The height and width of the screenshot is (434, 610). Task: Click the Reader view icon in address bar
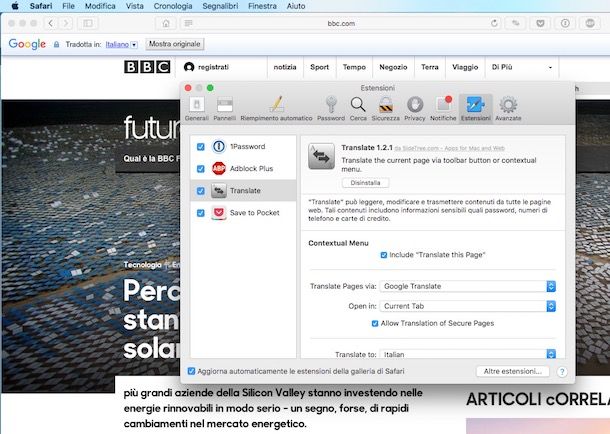coord(189,23)
